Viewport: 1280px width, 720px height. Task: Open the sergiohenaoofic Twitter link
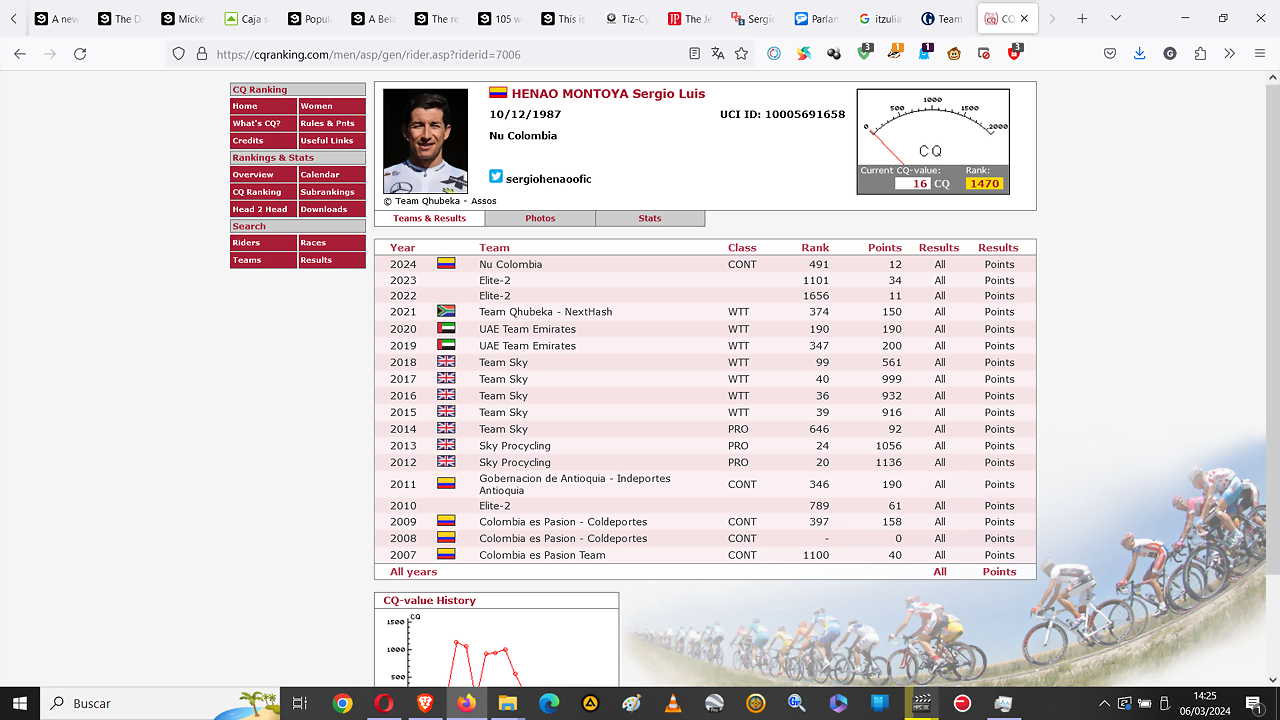[548, 179]
